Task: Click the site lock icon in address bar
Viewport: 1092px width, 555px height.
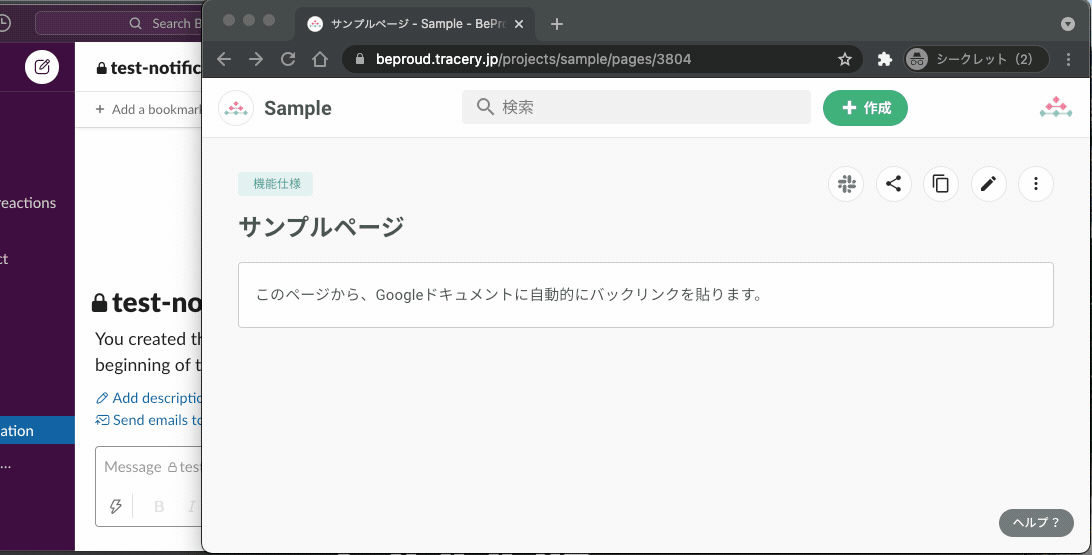Action: [360, 59]
